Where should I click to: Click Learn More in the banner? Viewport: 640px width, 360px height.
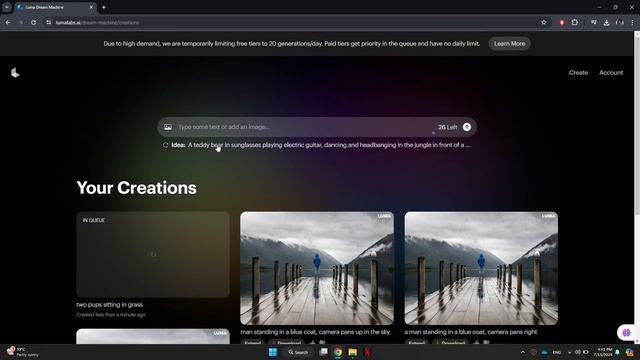coord(509,44)
